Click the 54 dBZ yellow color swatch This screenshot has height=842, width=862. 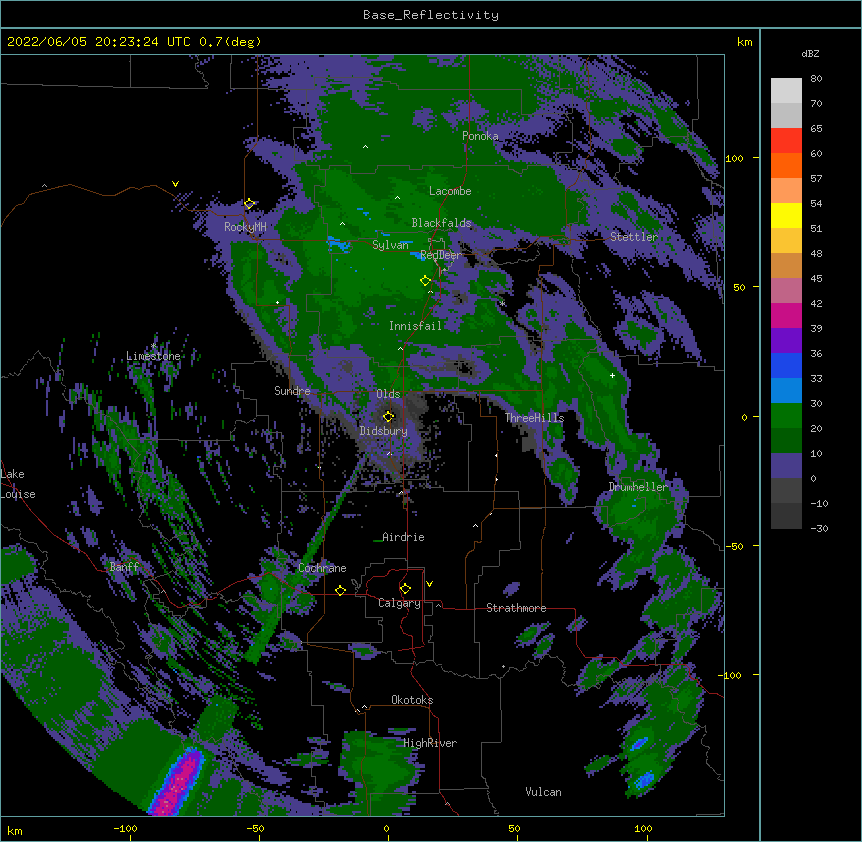tap(786, 215)
